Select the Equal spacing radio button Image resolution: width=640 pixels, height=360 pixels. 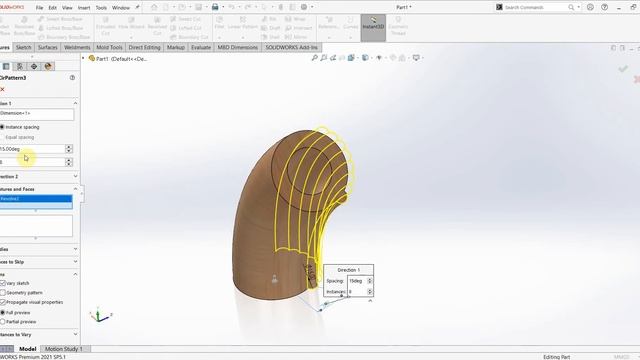(x=2, y=137)
